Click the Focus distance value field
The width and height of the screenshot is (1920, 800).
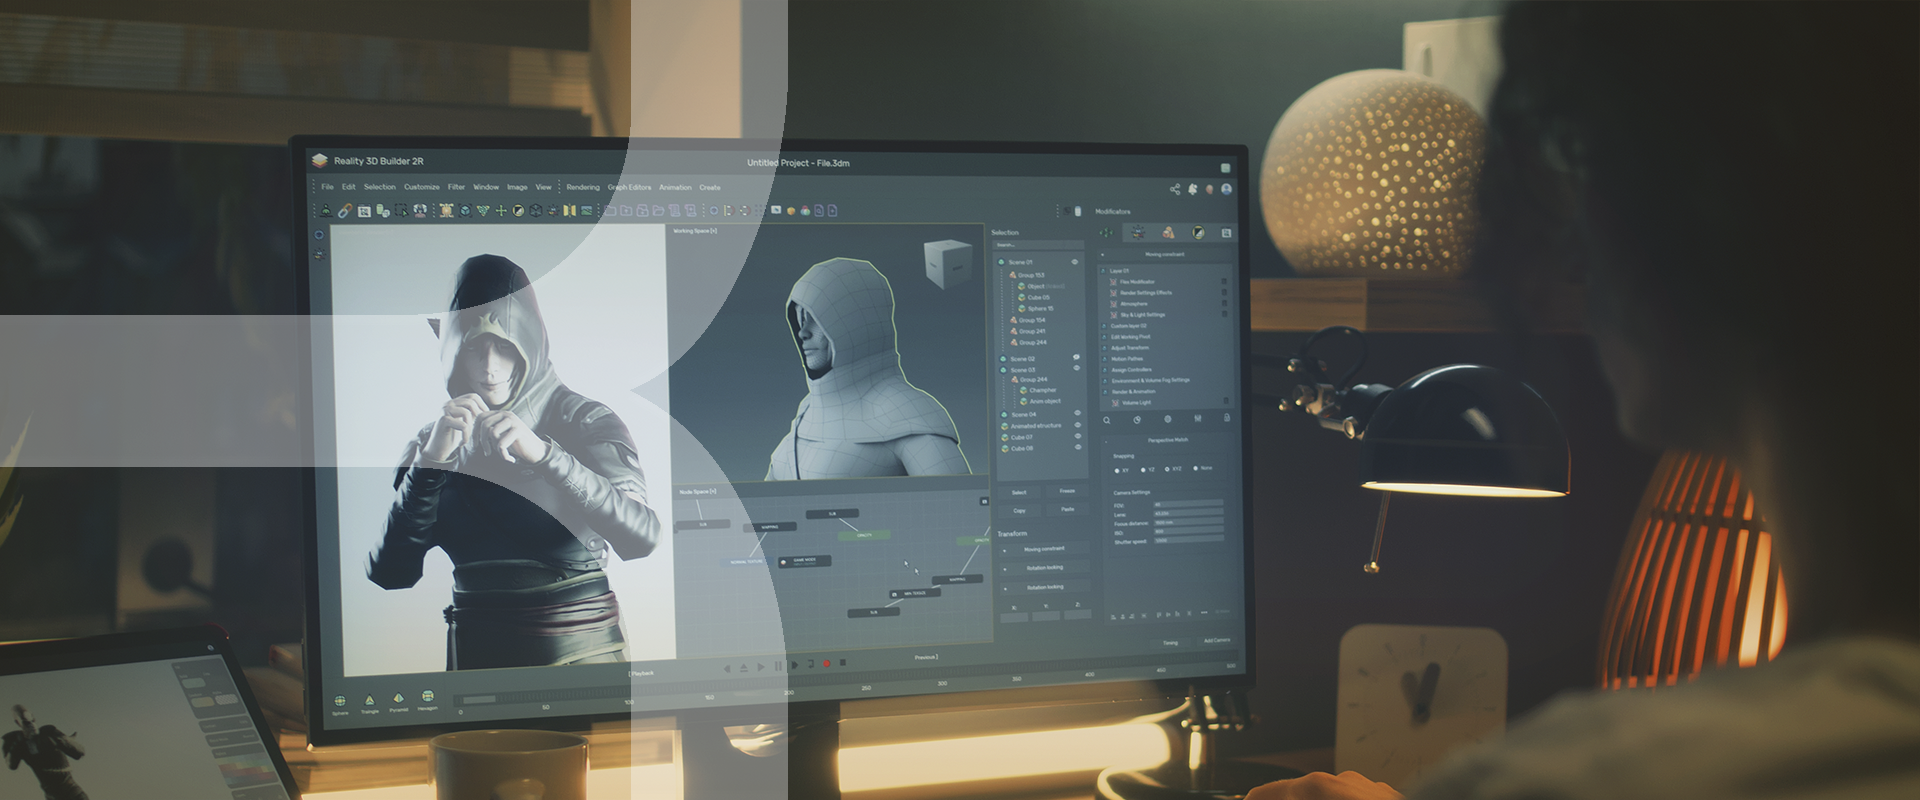[x=1189, y=522]
